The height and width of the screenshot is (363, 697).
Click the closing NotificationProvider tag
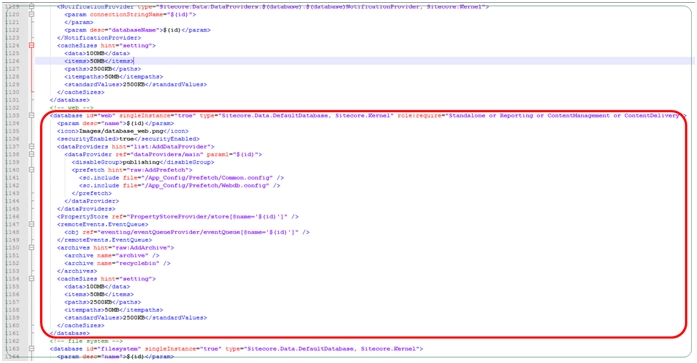(x=99, y=38)
